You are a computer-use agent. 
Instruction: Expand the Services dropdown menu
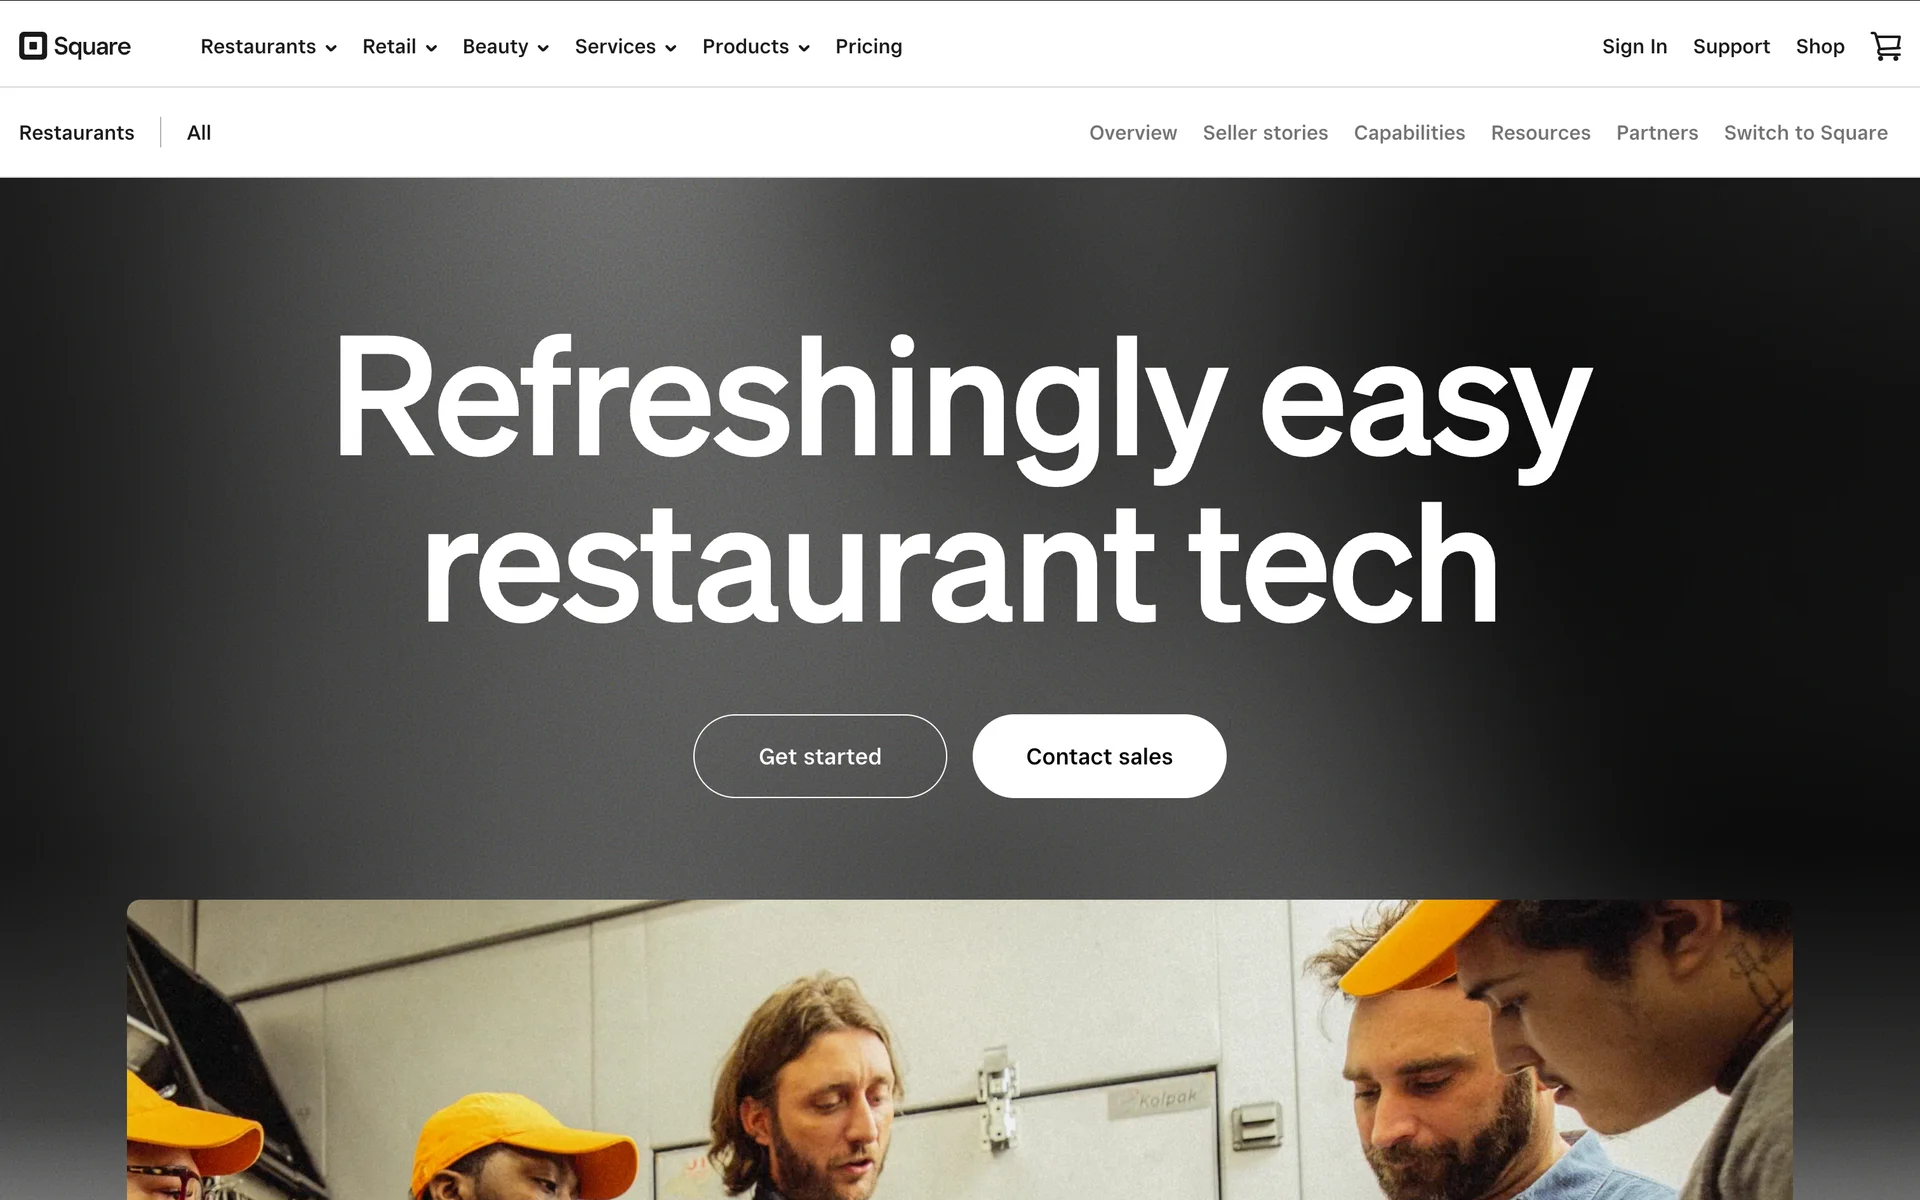[625, 46]
